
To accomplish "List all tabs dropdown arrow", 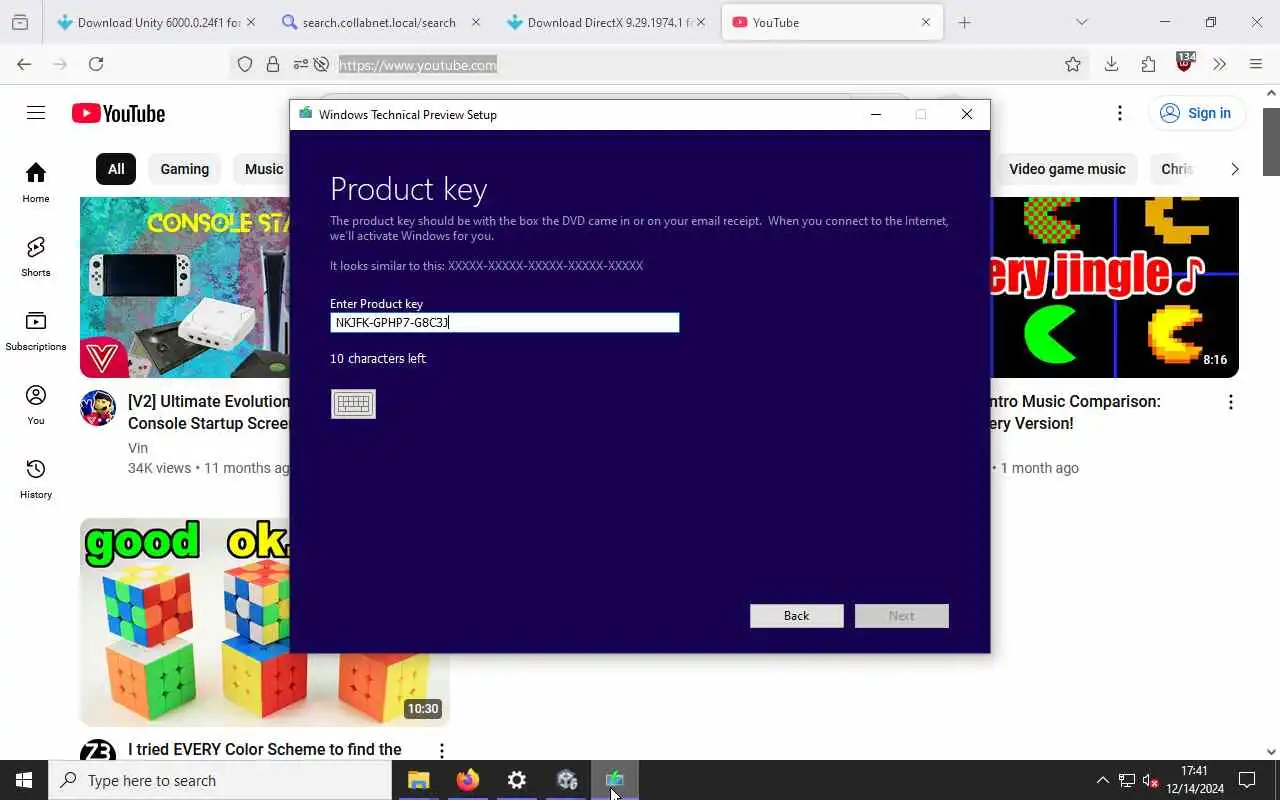I will (x=1081, y=22).
